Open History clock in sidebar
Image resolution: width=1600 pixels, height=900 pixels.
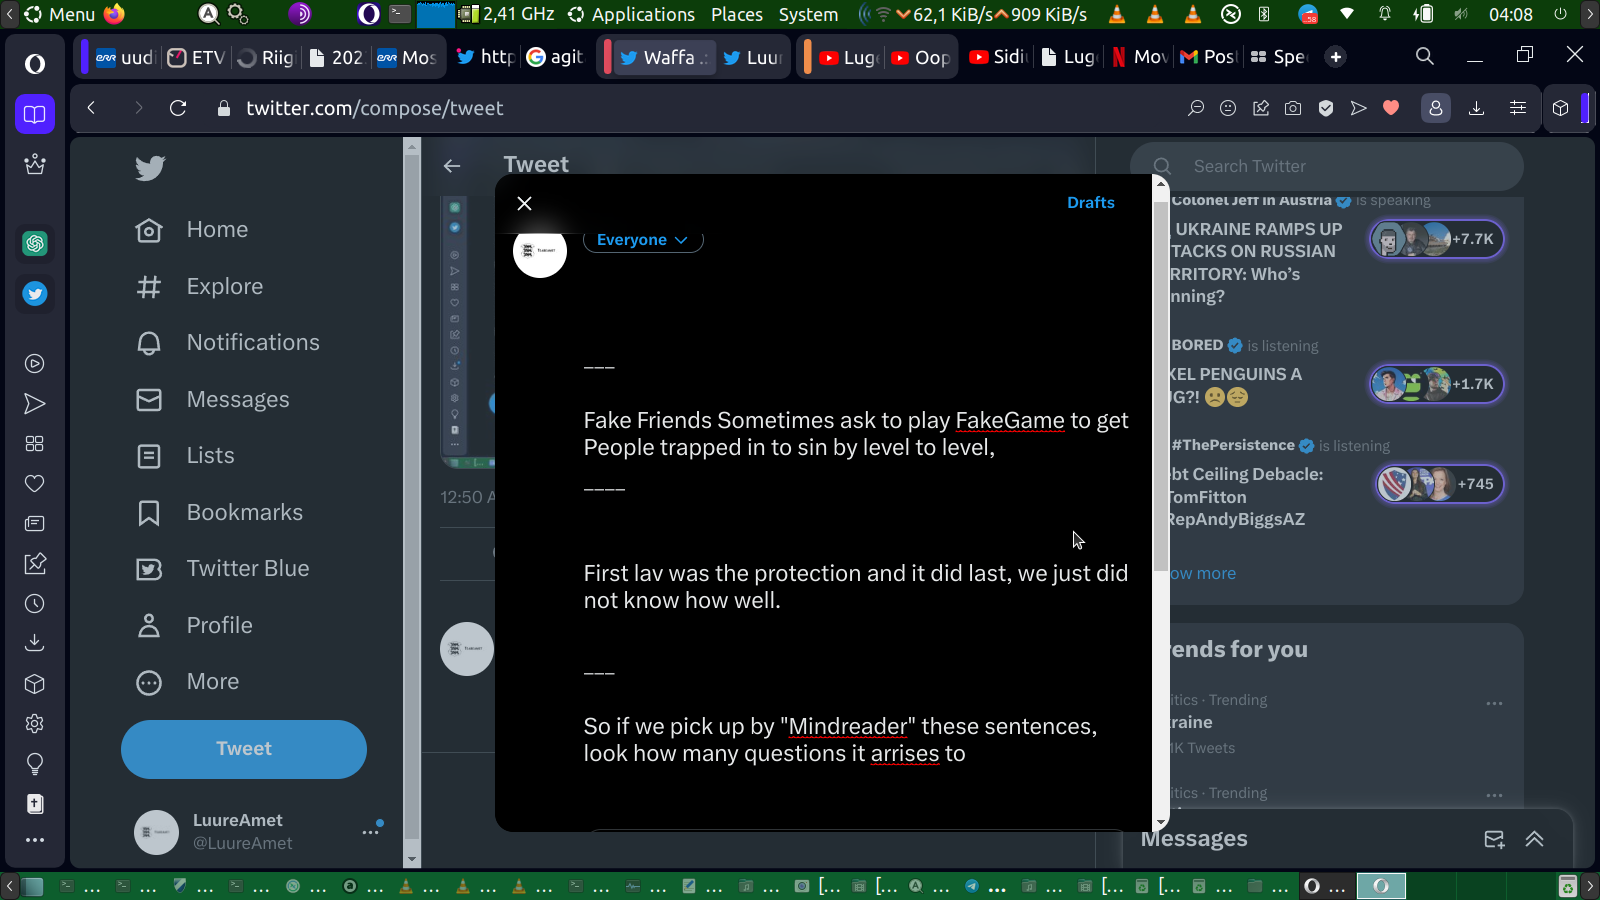click(35, 604)
